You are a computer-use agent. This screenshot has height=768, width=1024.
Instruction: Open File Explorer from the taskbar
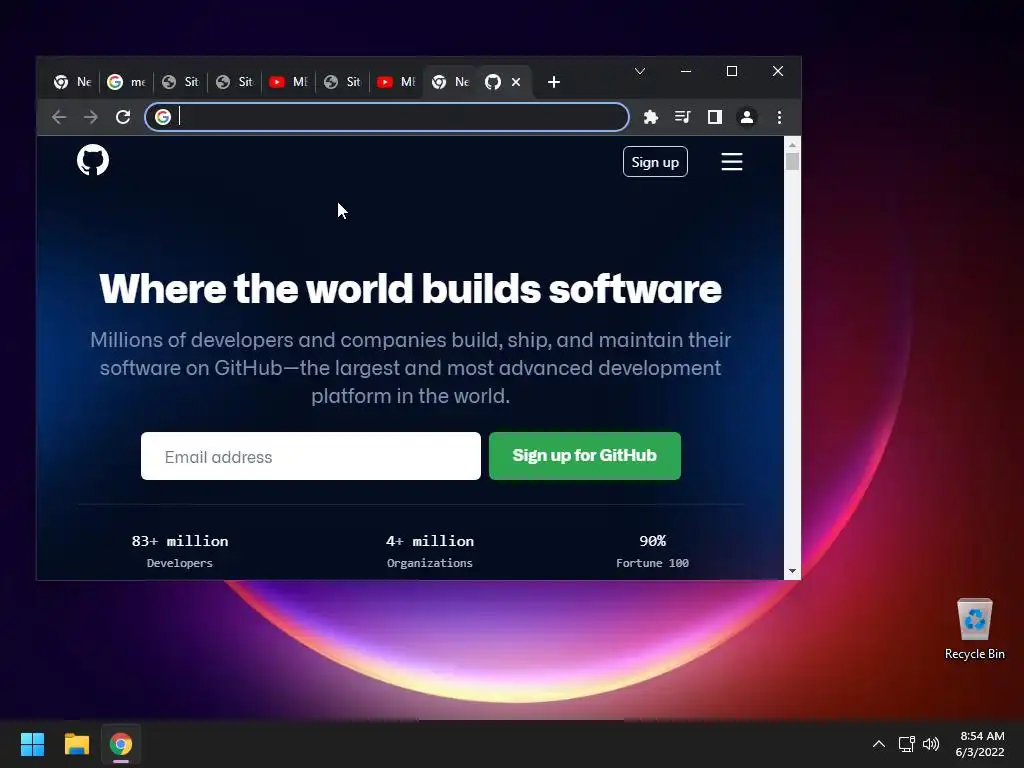point(76,744)
